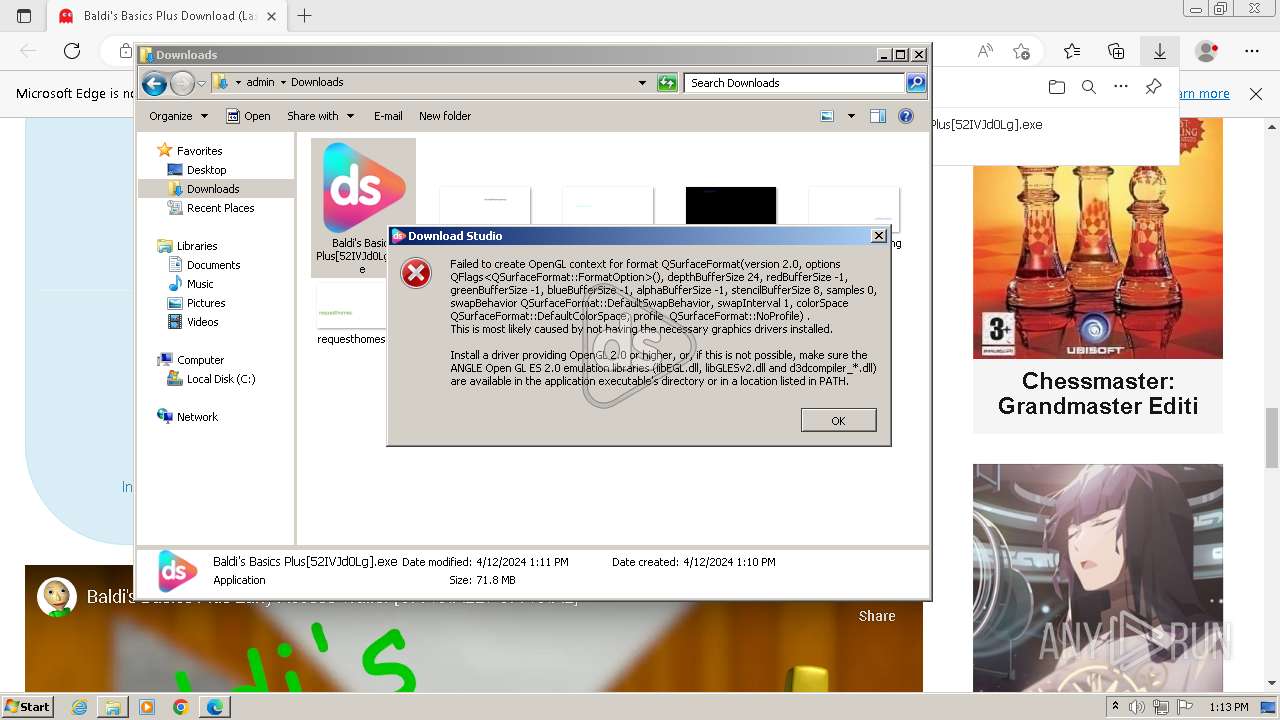
Task: Switch to Edge in taskbar
Action: [x=215, y=707]
